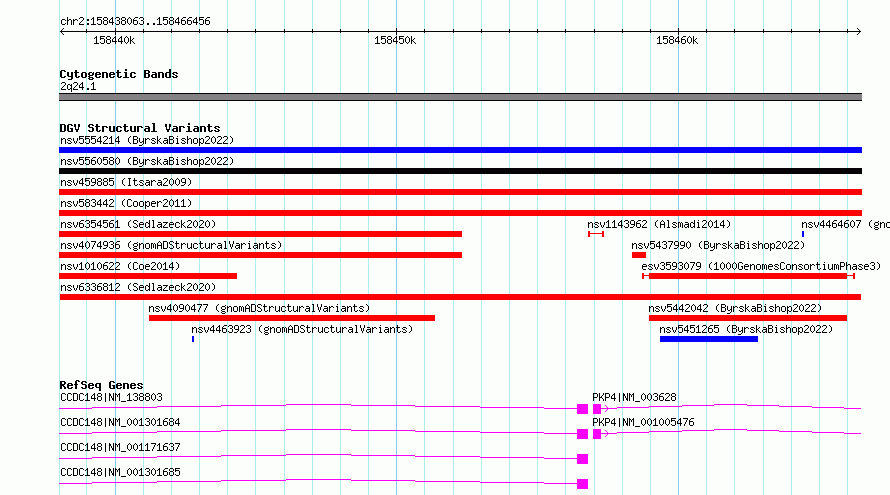Viewport: 890px width, 495px height.
Task: Click the nsv6336812 (Sedlazeck2020) red bar
Action: [x=460, y=297]
